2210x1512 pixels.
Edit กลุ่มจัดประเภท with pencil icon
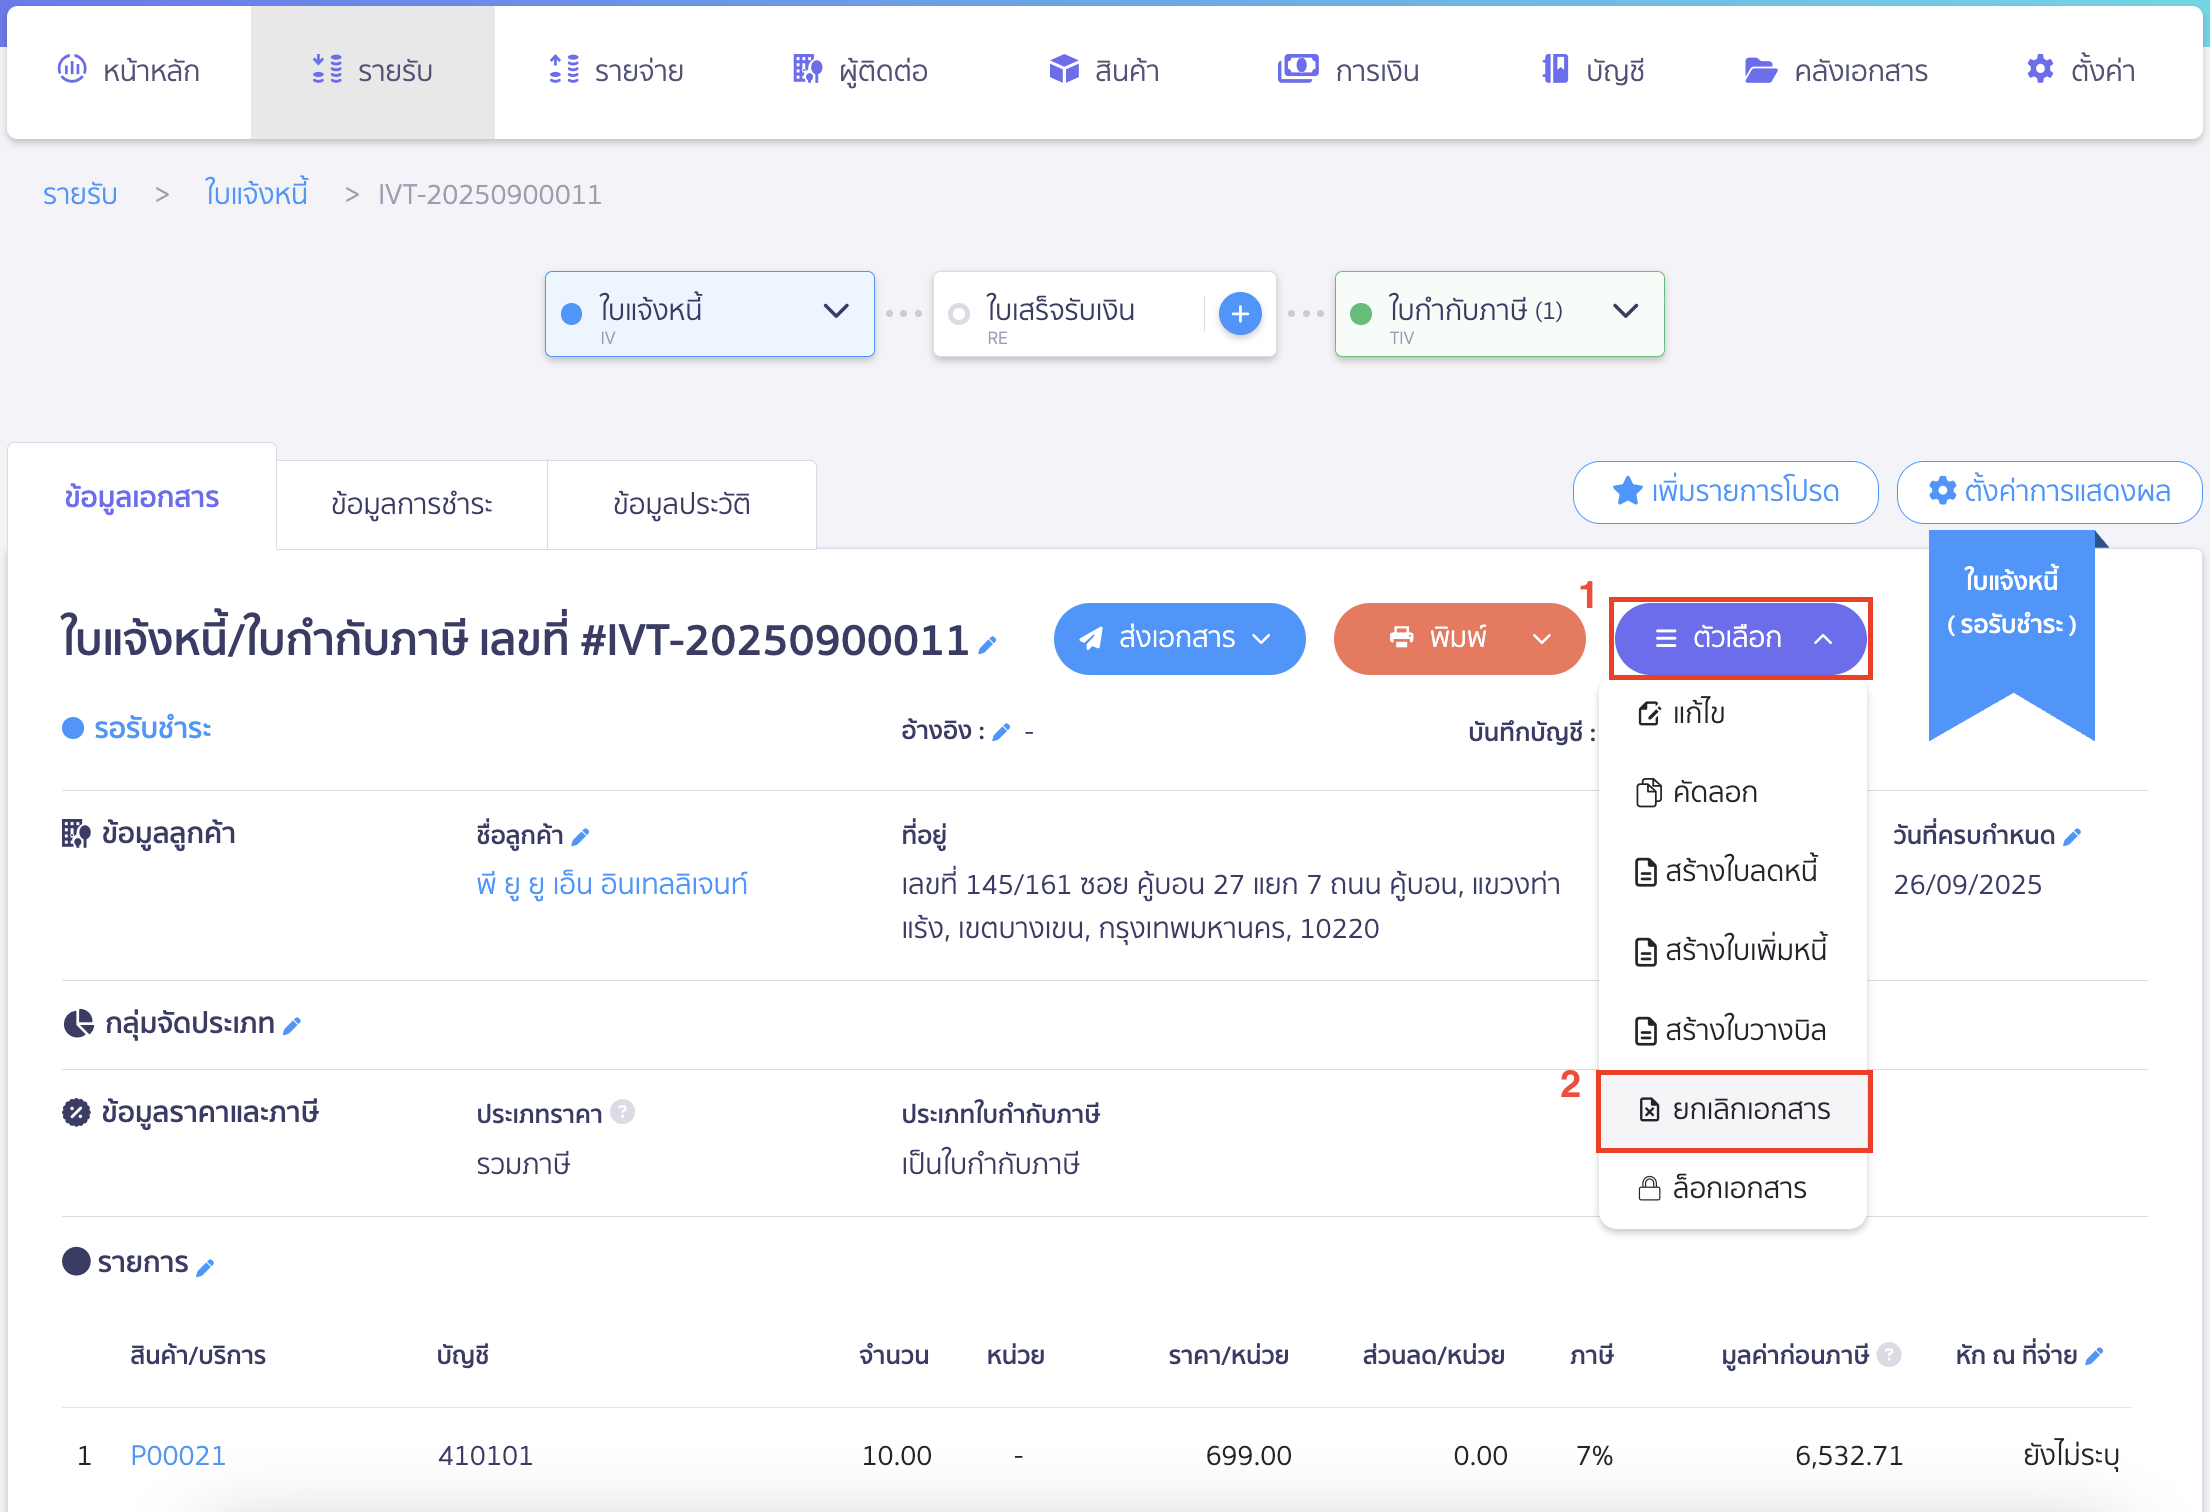pyautogui.click(x=292, y=1025)
